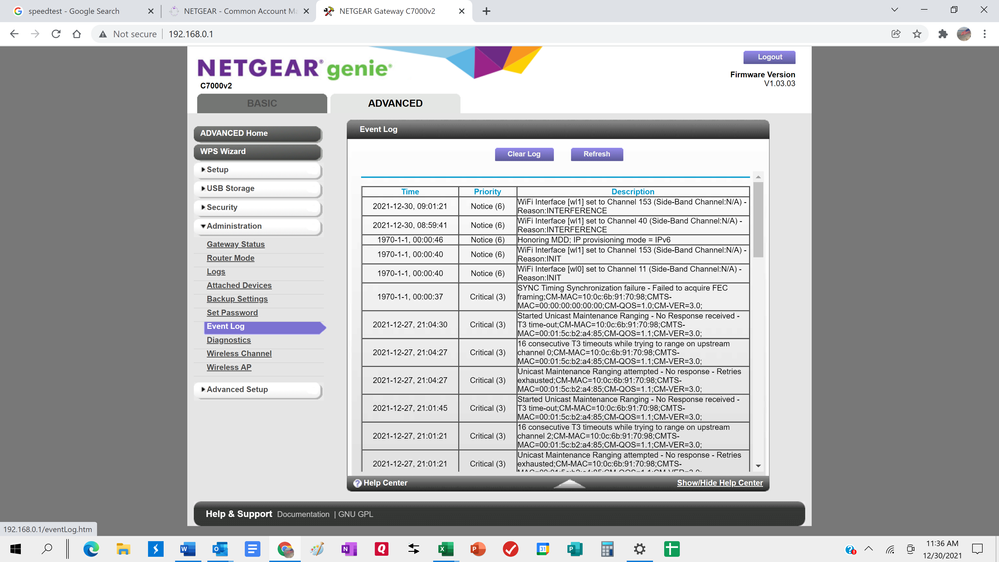Select Event Log in sidebar

coord(264,327)
